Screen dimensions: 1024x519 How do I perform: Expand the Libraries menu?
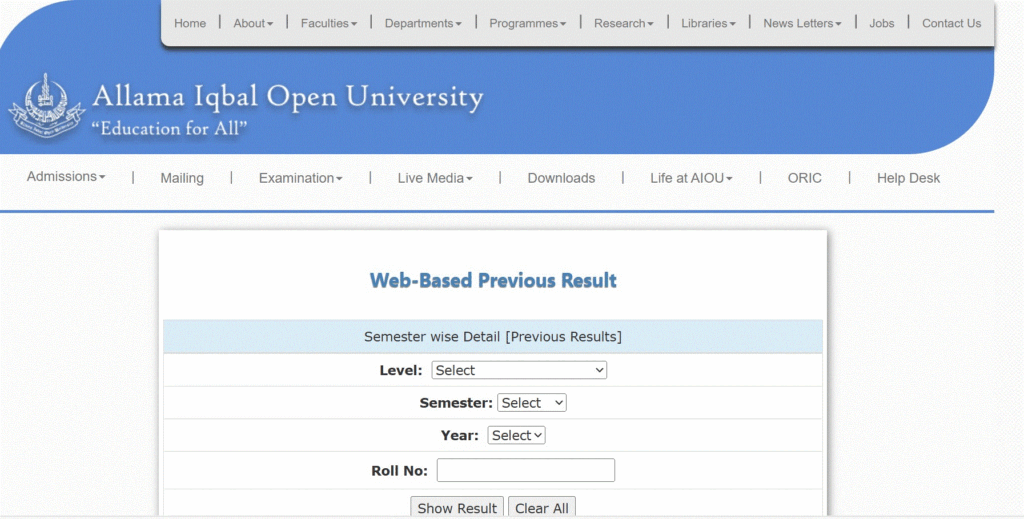pos(709,24)
